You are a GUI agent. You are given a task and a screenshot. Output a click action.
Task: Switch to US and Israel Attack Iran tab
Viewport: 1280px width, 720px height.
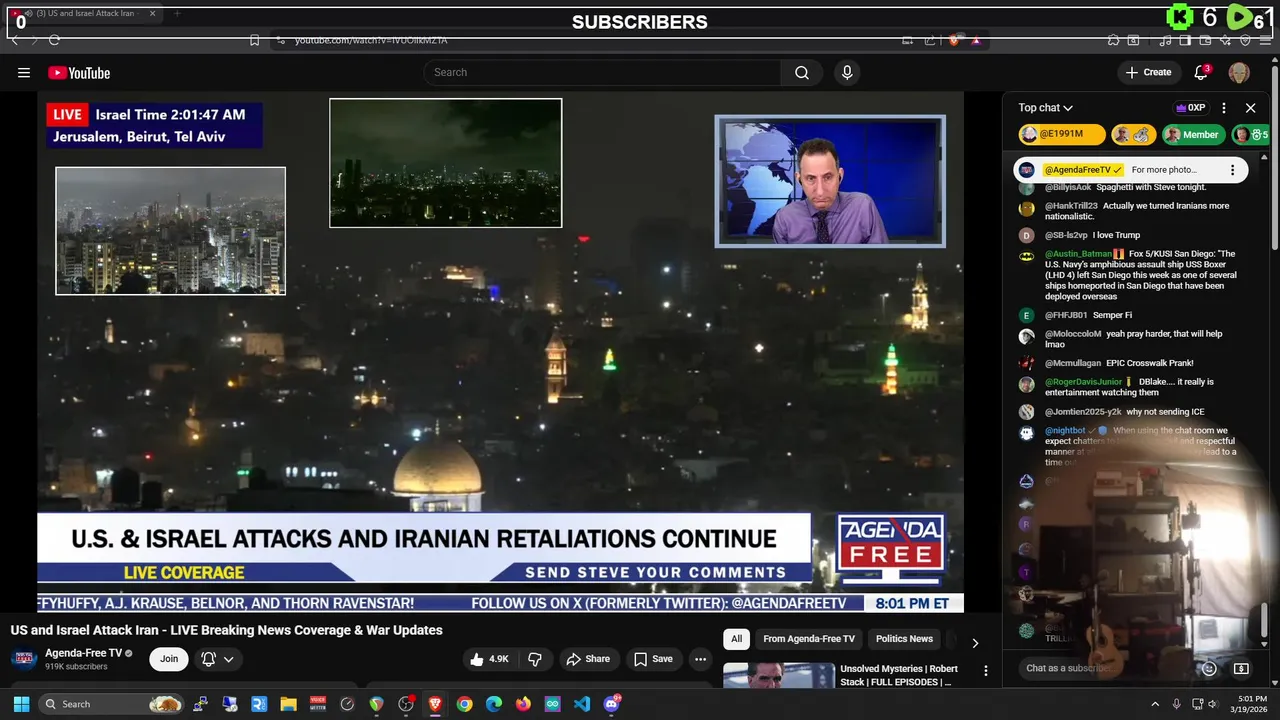(x=84, y=14)
